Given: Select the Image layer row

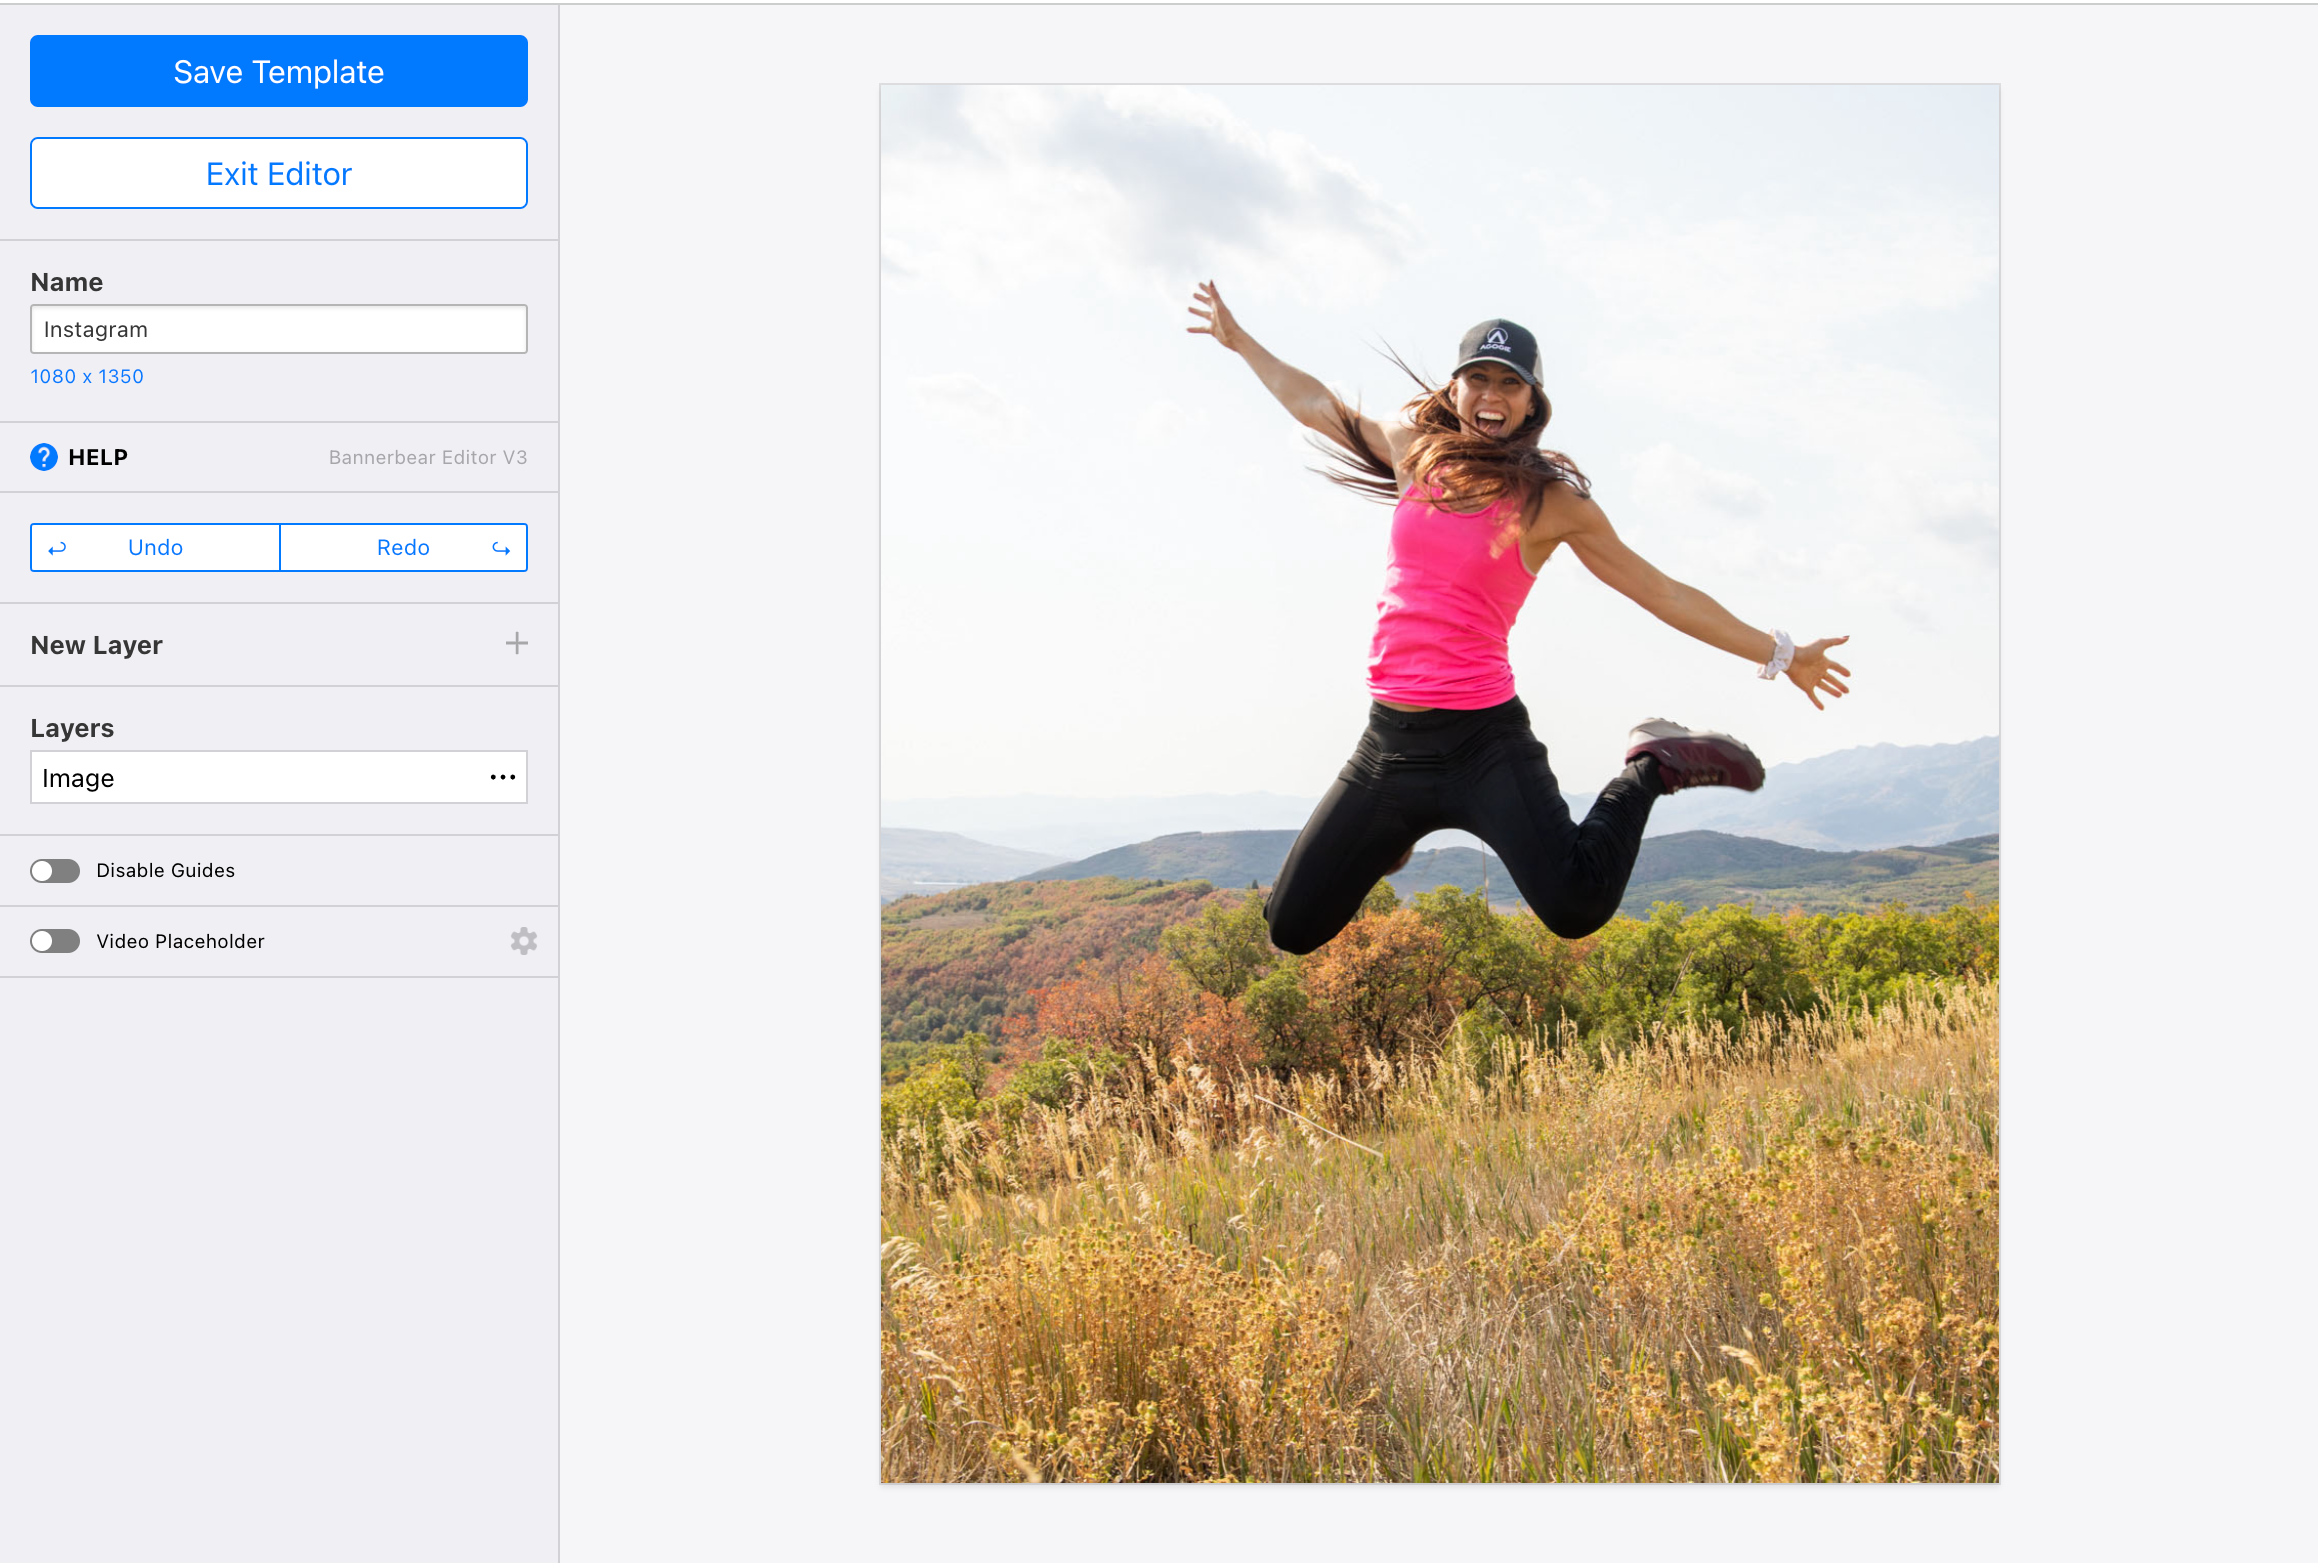Looking at the screenshot, I should coord(279,778).
